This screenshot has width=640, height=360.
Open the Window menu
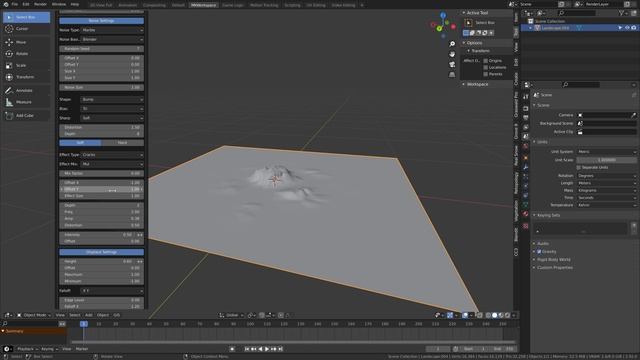pyautogui.click(x=59, y=4)
